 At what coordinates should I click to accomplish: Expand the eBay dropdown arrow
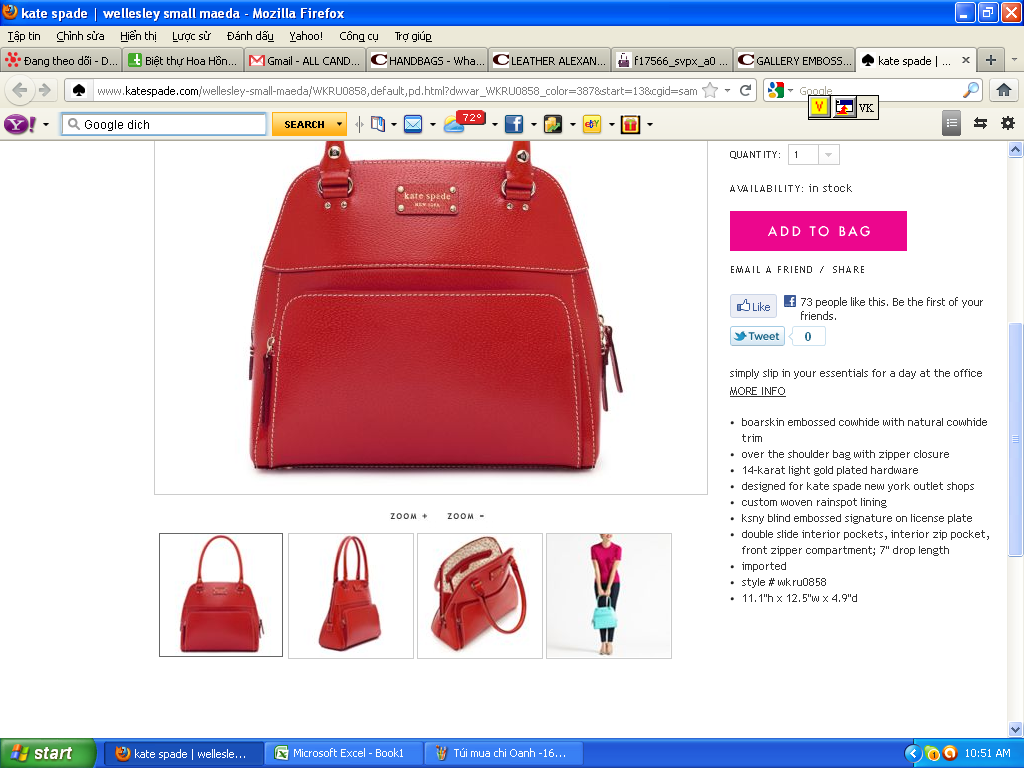[611, 124]
